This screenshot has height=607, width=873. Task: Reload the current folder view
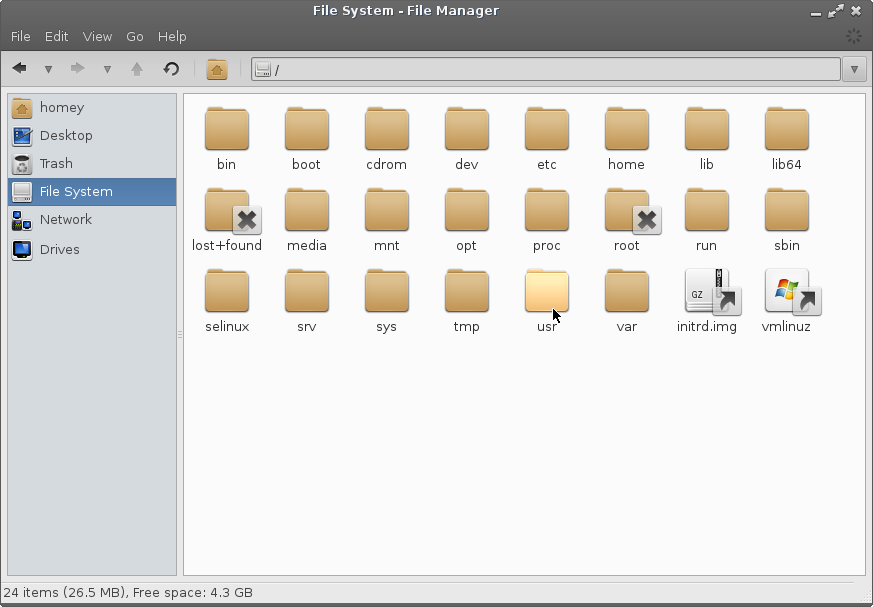[x=171, y=68]
